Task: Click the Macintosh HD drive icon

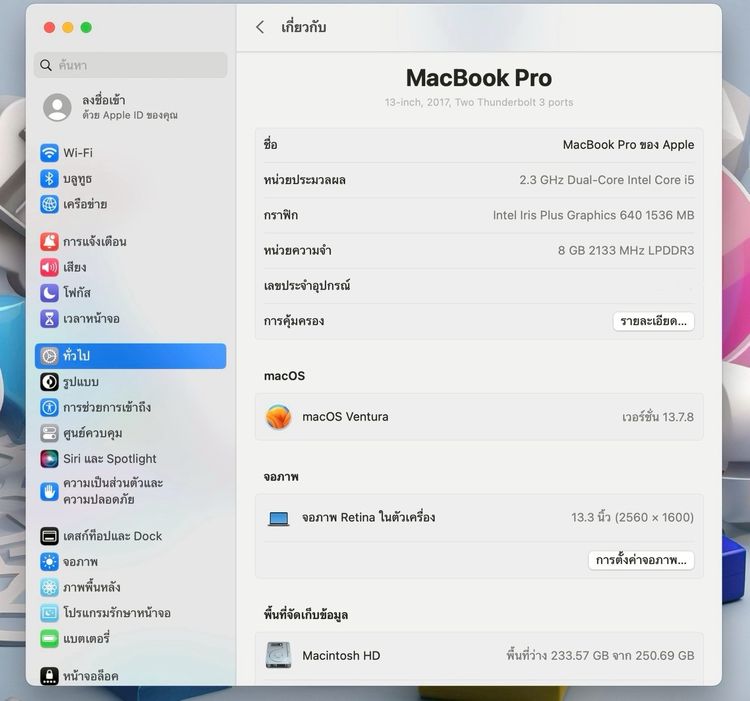Action: click(278, 655)
